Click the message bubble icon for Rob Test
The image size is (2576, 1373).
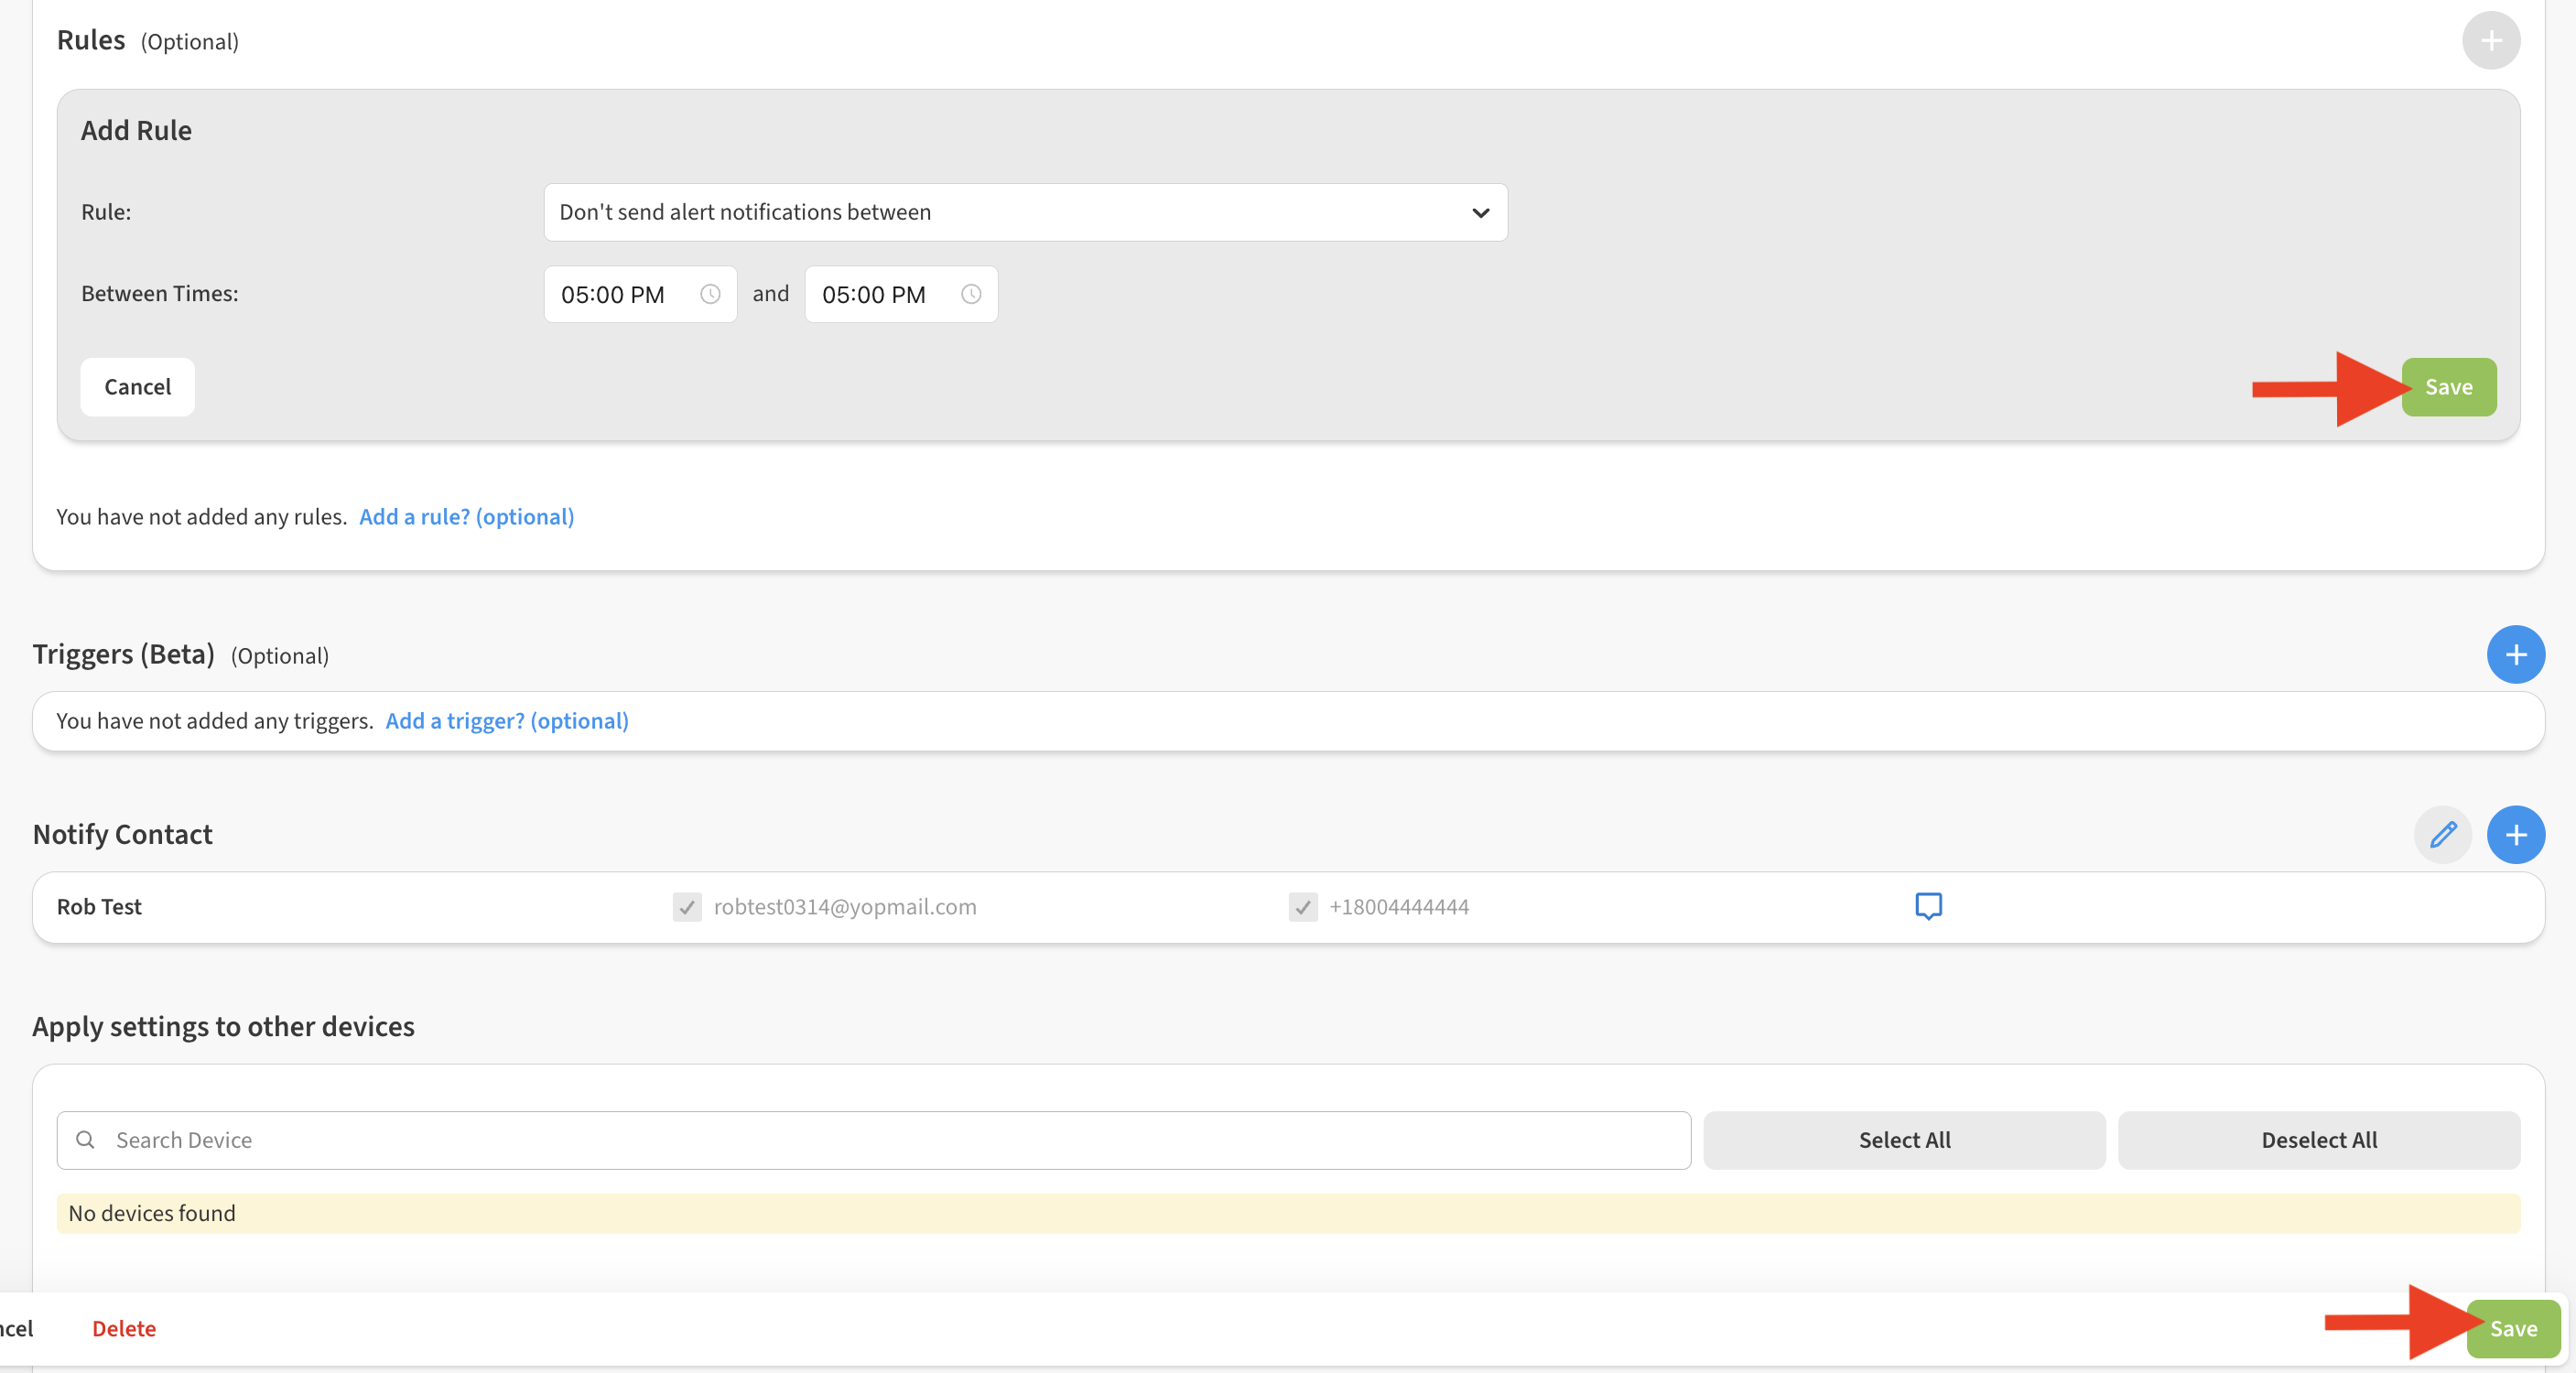(1928, 906)
